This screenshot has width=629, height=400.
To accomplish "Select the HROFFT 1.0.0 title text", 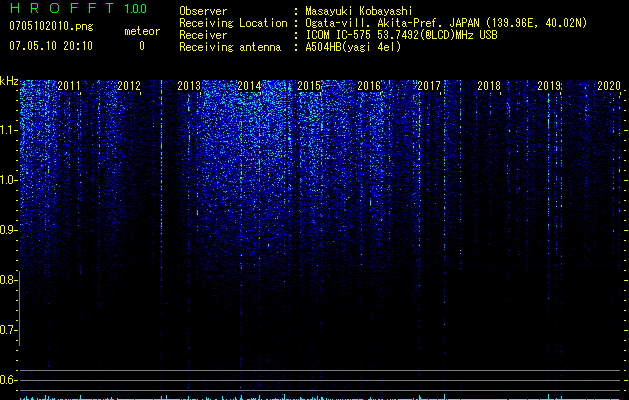I will point(78,8).
